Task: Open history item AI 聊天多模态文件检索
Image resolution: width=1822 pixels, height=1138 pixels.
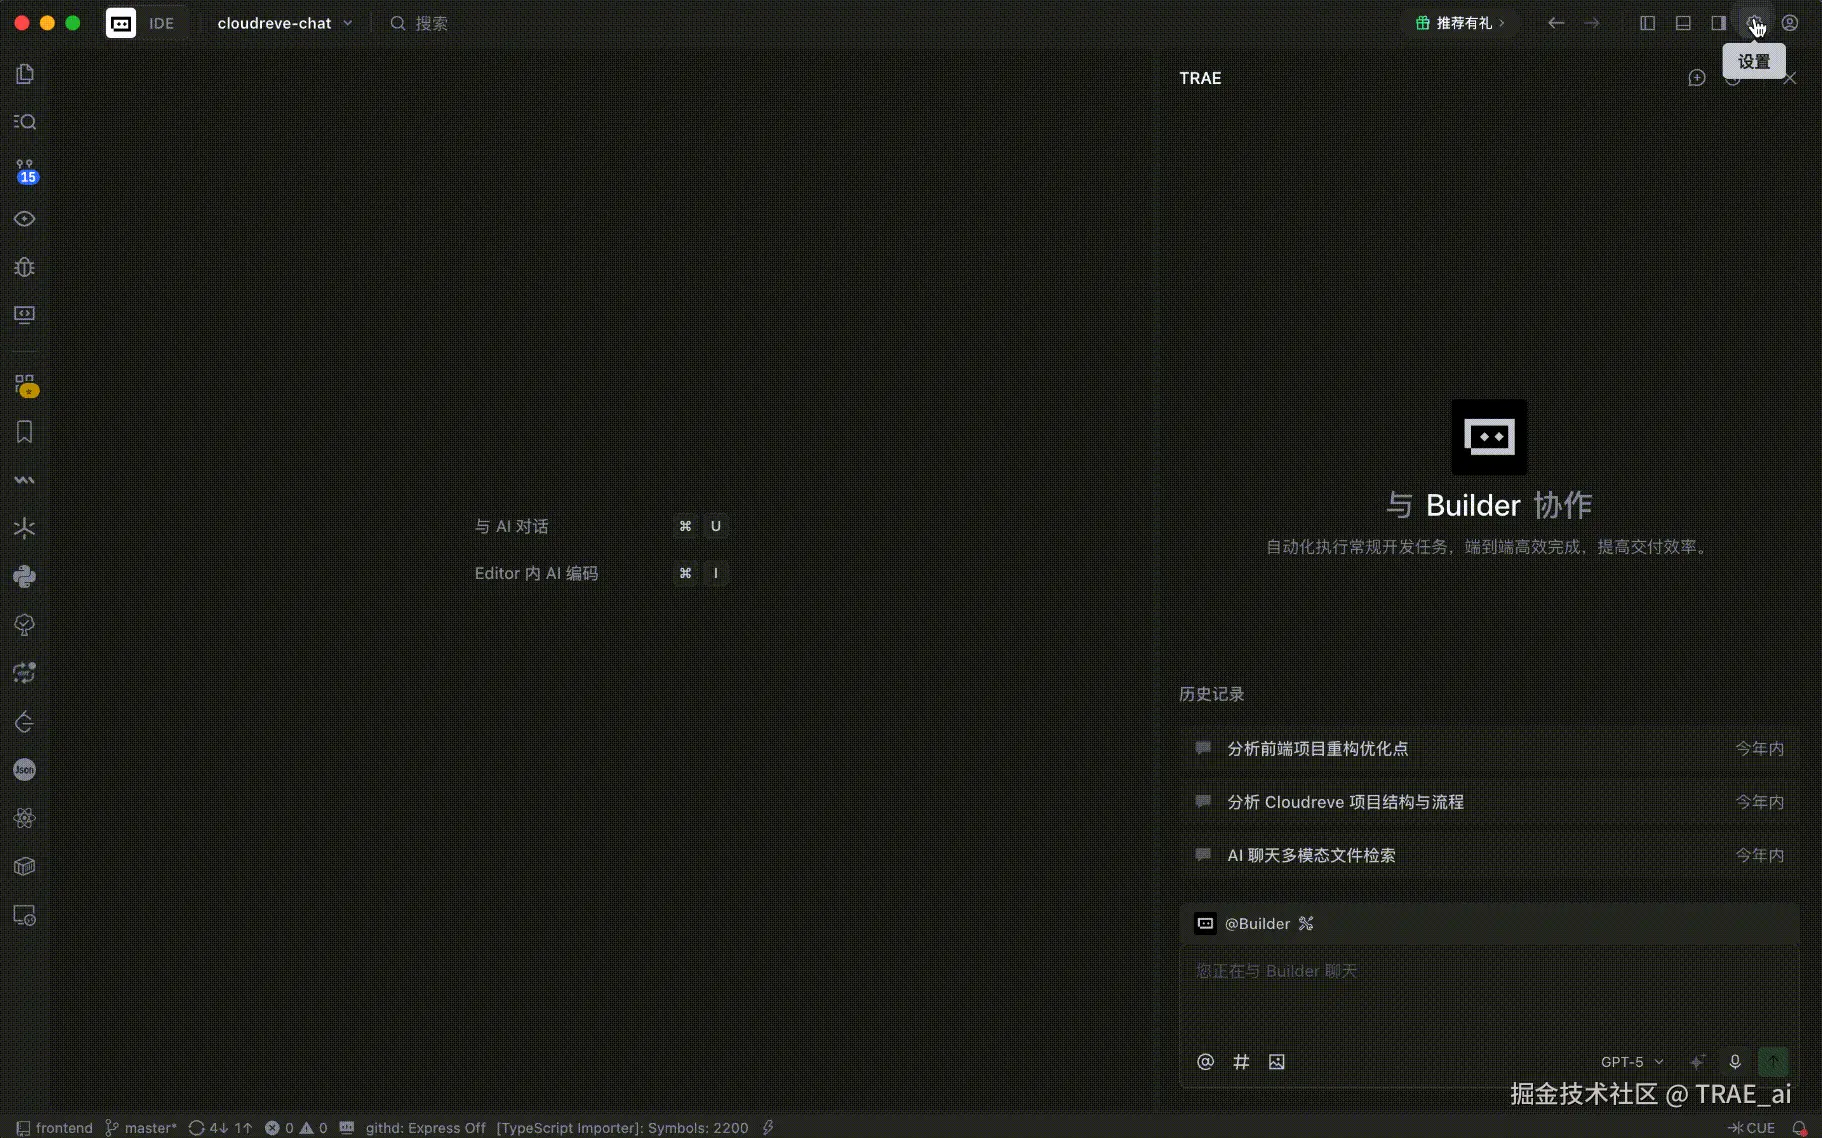Action: (1489, 855)
